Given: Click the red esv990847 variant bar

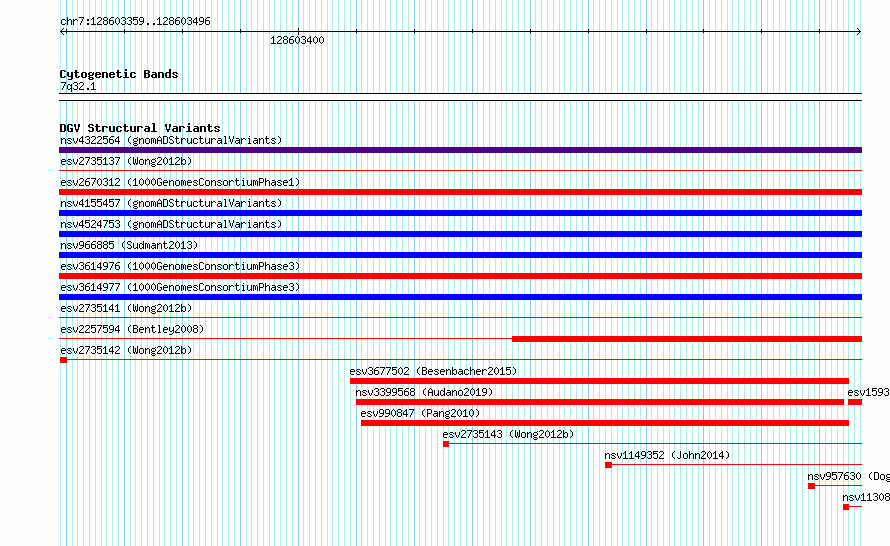Looking at the screenshot, I should point(604,423).
